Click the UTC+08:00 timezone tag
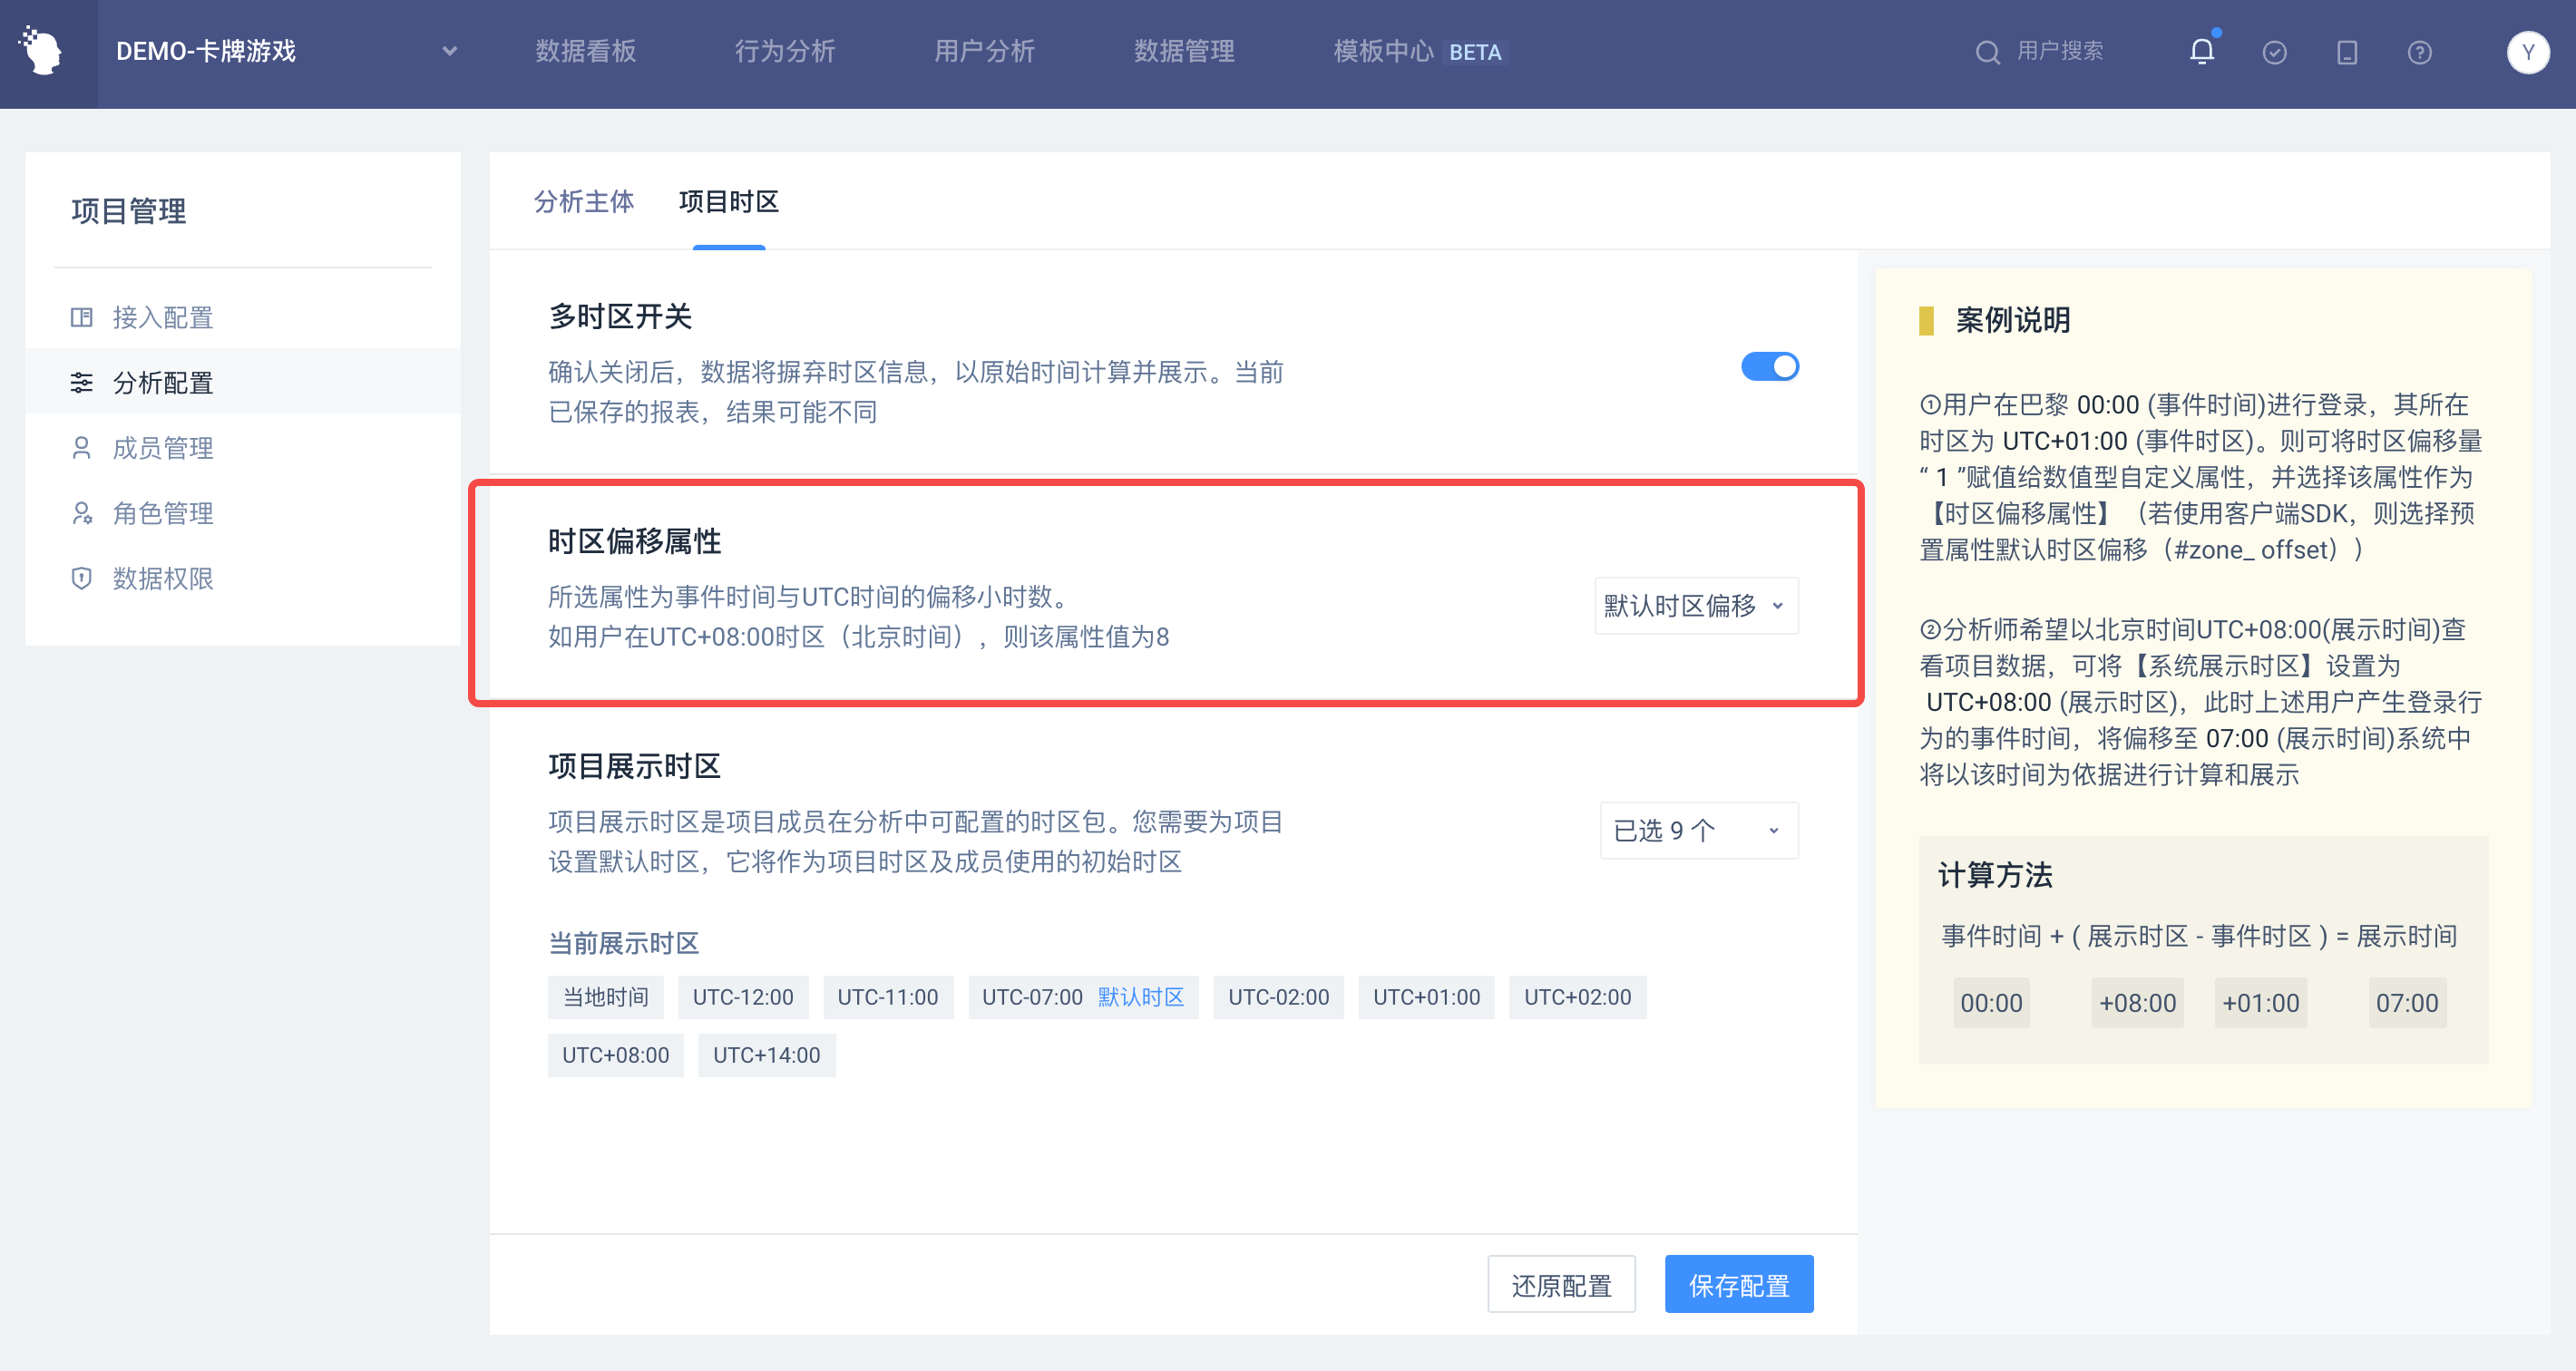 pos(616,1055)
